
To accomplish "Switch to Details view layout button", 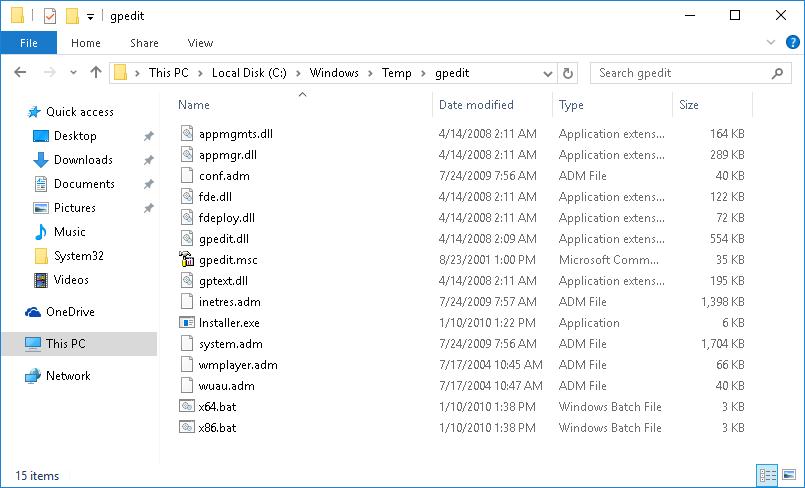I will coord(768,475).
